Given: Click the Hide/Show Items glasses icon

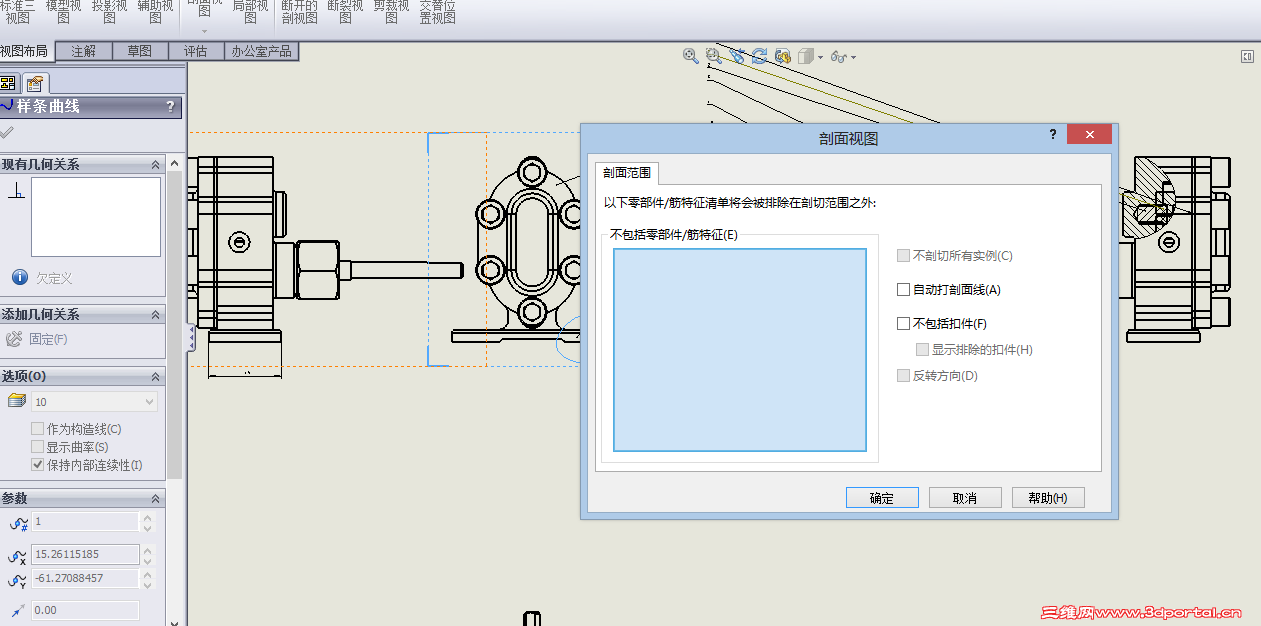Looking at the screenshot, I should coord(839,57).
